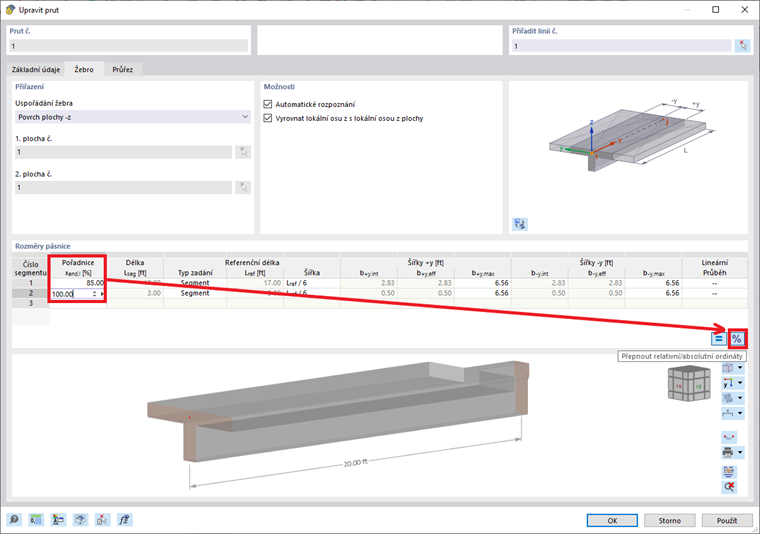Image resolution: width=760 pixels, height=534 pixels.
Task: Select segment row header number 3
Action: (x=31, y=303)
